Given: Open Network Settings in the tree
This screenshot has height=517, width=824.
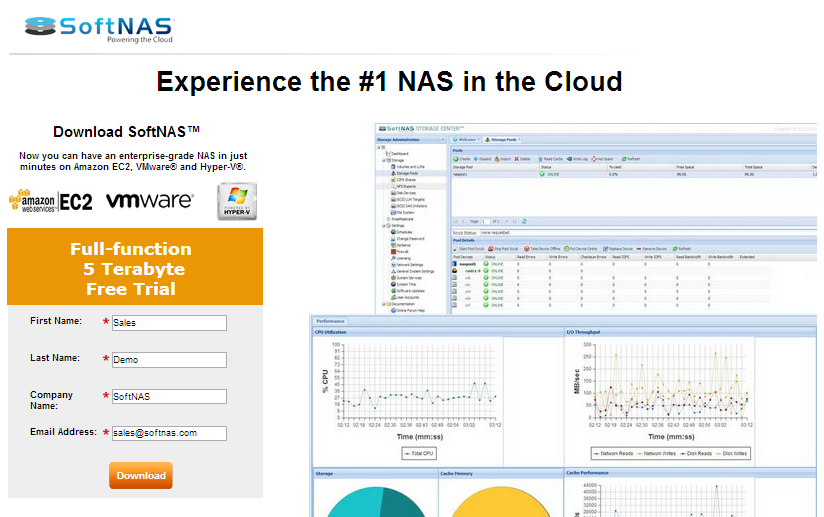Looking at the screenshot, I should click(407, 265).
